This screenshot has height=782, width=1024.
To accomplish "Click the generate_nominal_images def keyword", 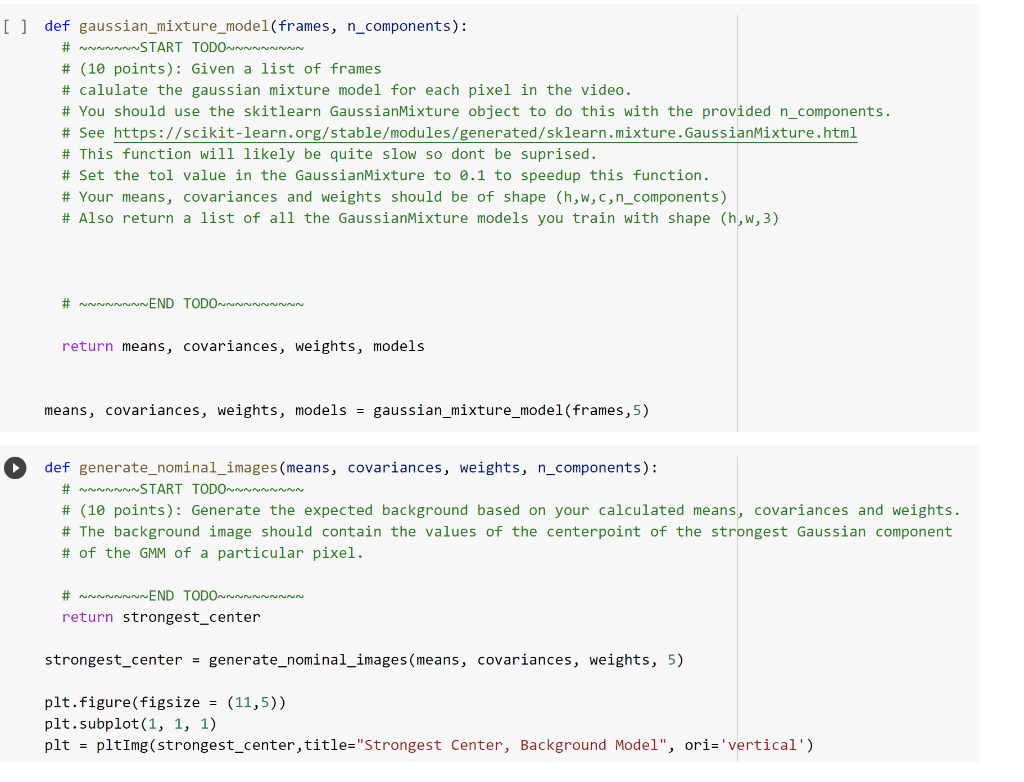I will coord(56,467).
